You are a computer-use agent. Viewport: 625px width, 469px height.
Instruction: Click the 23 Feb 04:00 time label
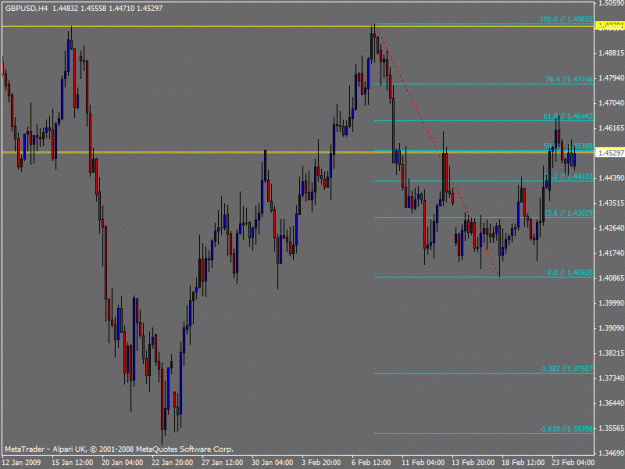pyautogui.click(x=573, y=462)
